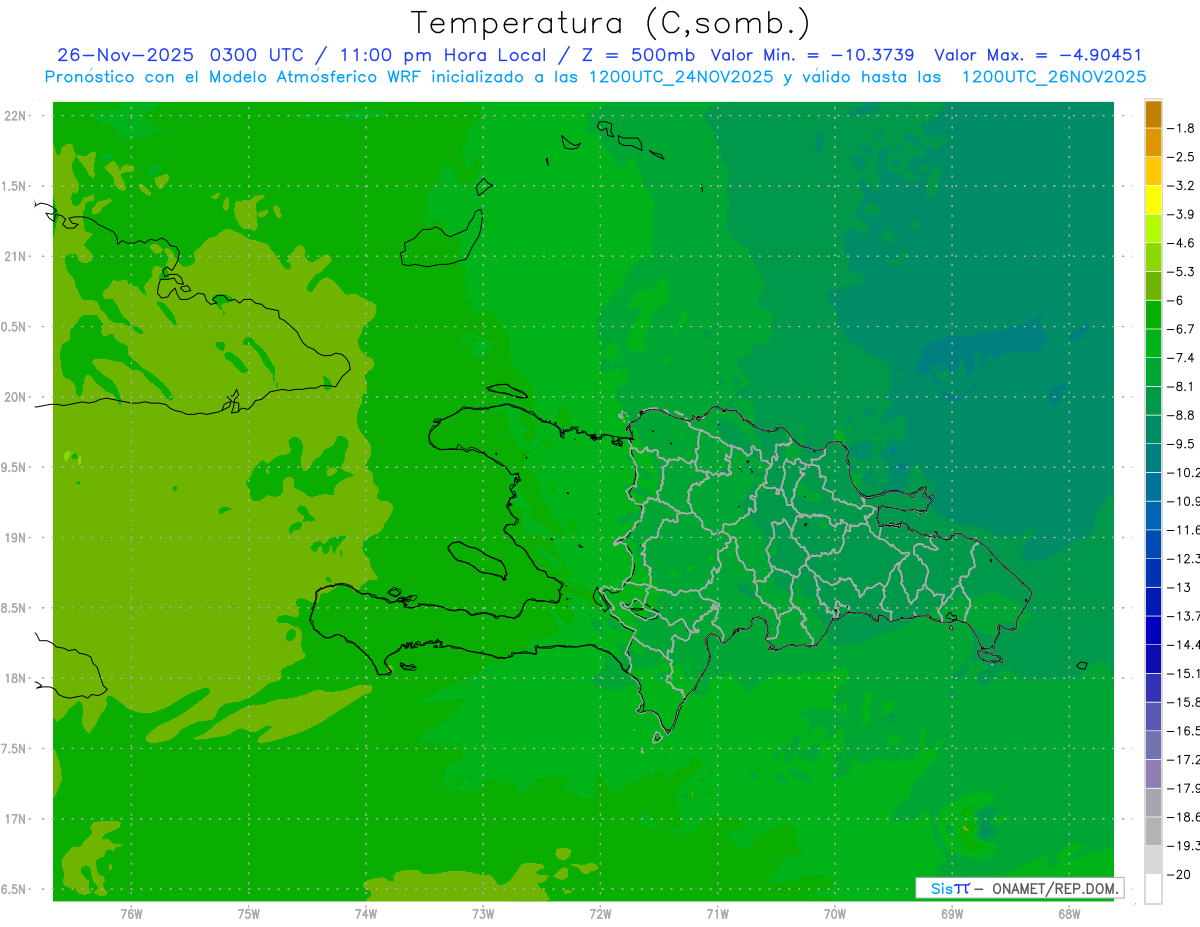
Task: Click the "20N" latitude label
Action: 15,397
